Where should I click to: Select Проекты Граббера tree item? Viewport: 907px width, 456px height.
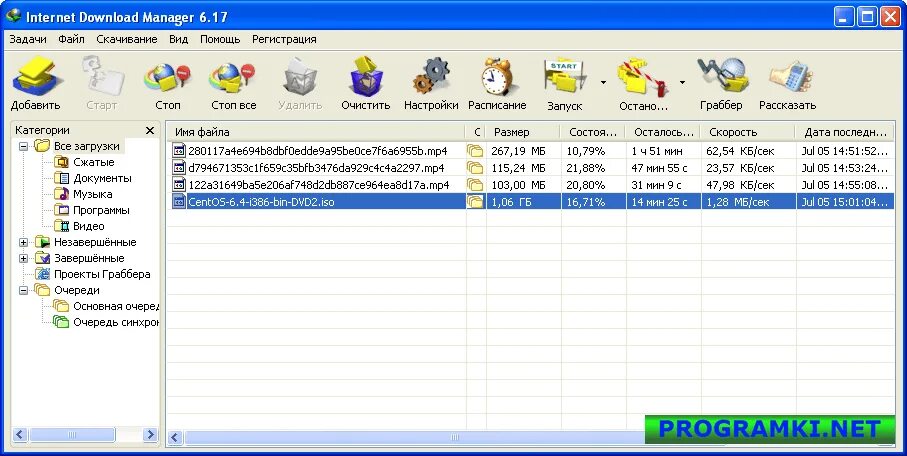tap(102, 274)
